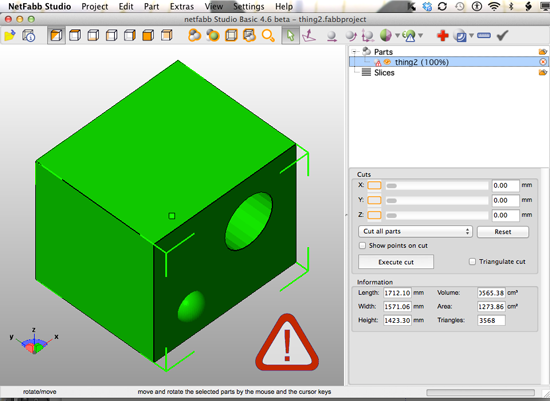The height and width of the screenshot is (401, 550).
Task: Click the Z cut value field
Action: tap(505, 215)
